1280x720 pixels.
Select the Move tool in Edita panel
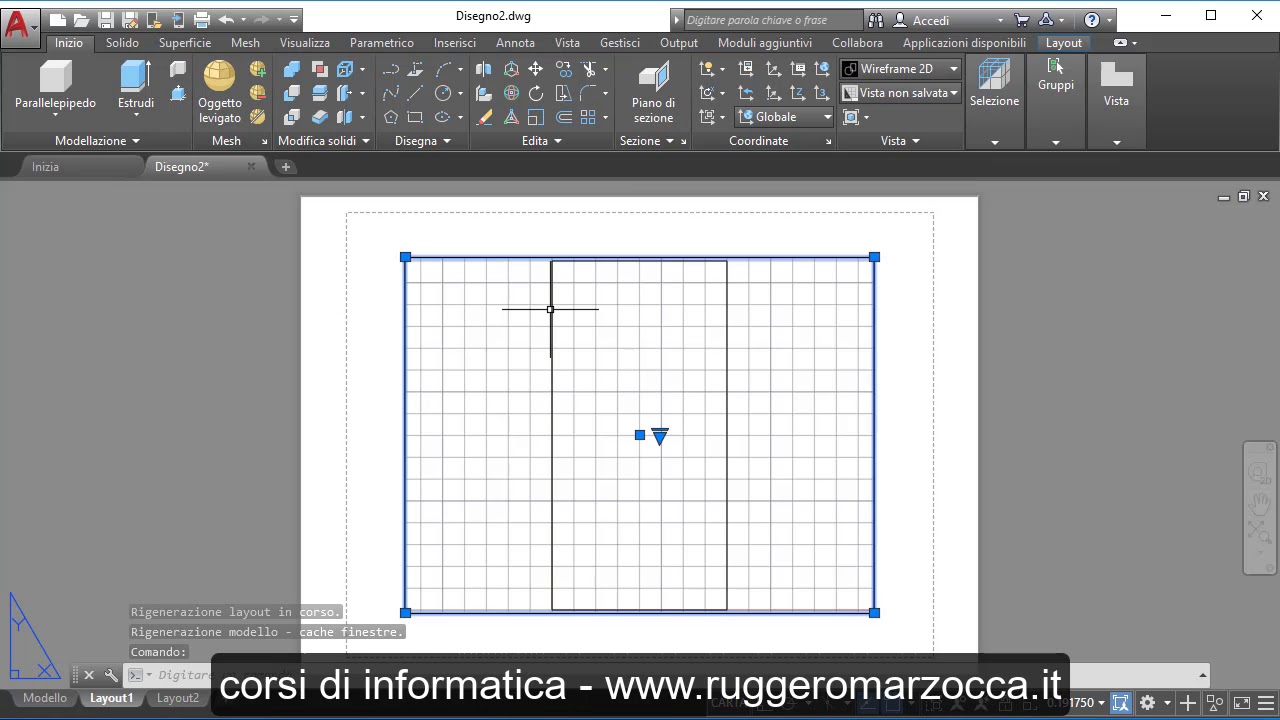[535, 69]
